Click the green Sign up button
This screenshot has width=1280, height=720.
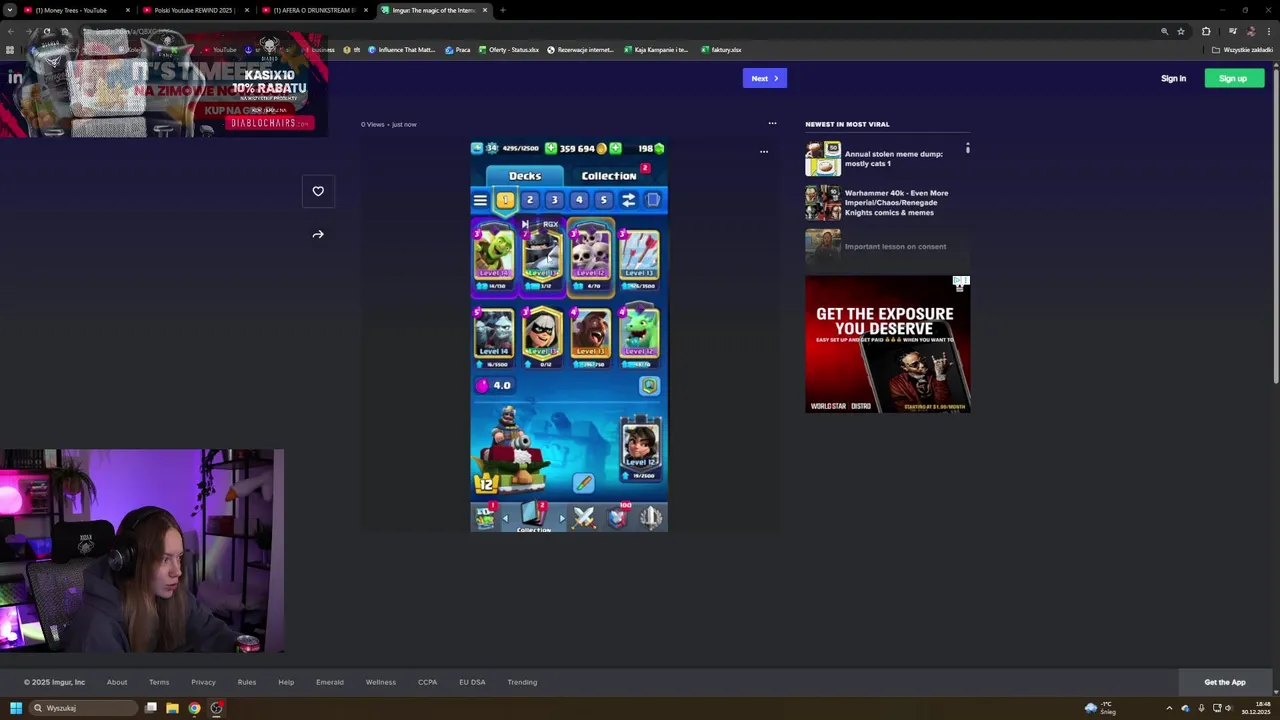click(1234, 78)
